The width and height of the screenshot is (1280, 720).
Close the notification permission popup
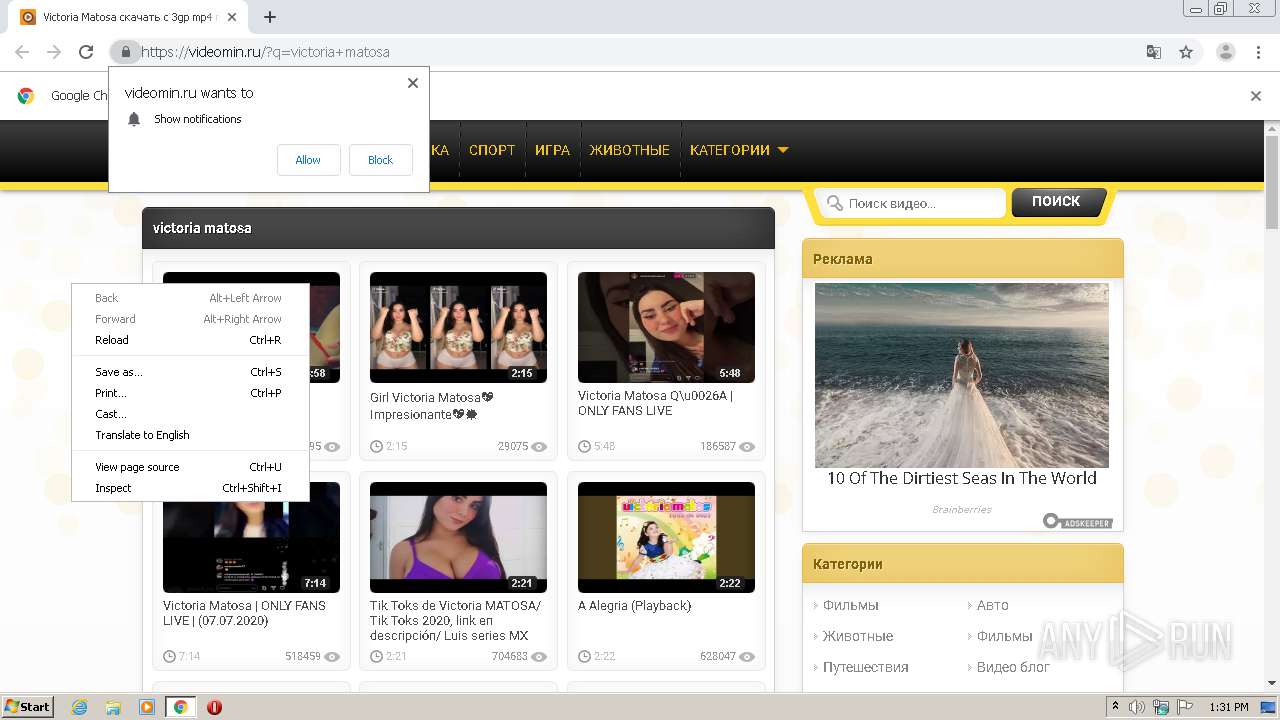pos(413,83)
